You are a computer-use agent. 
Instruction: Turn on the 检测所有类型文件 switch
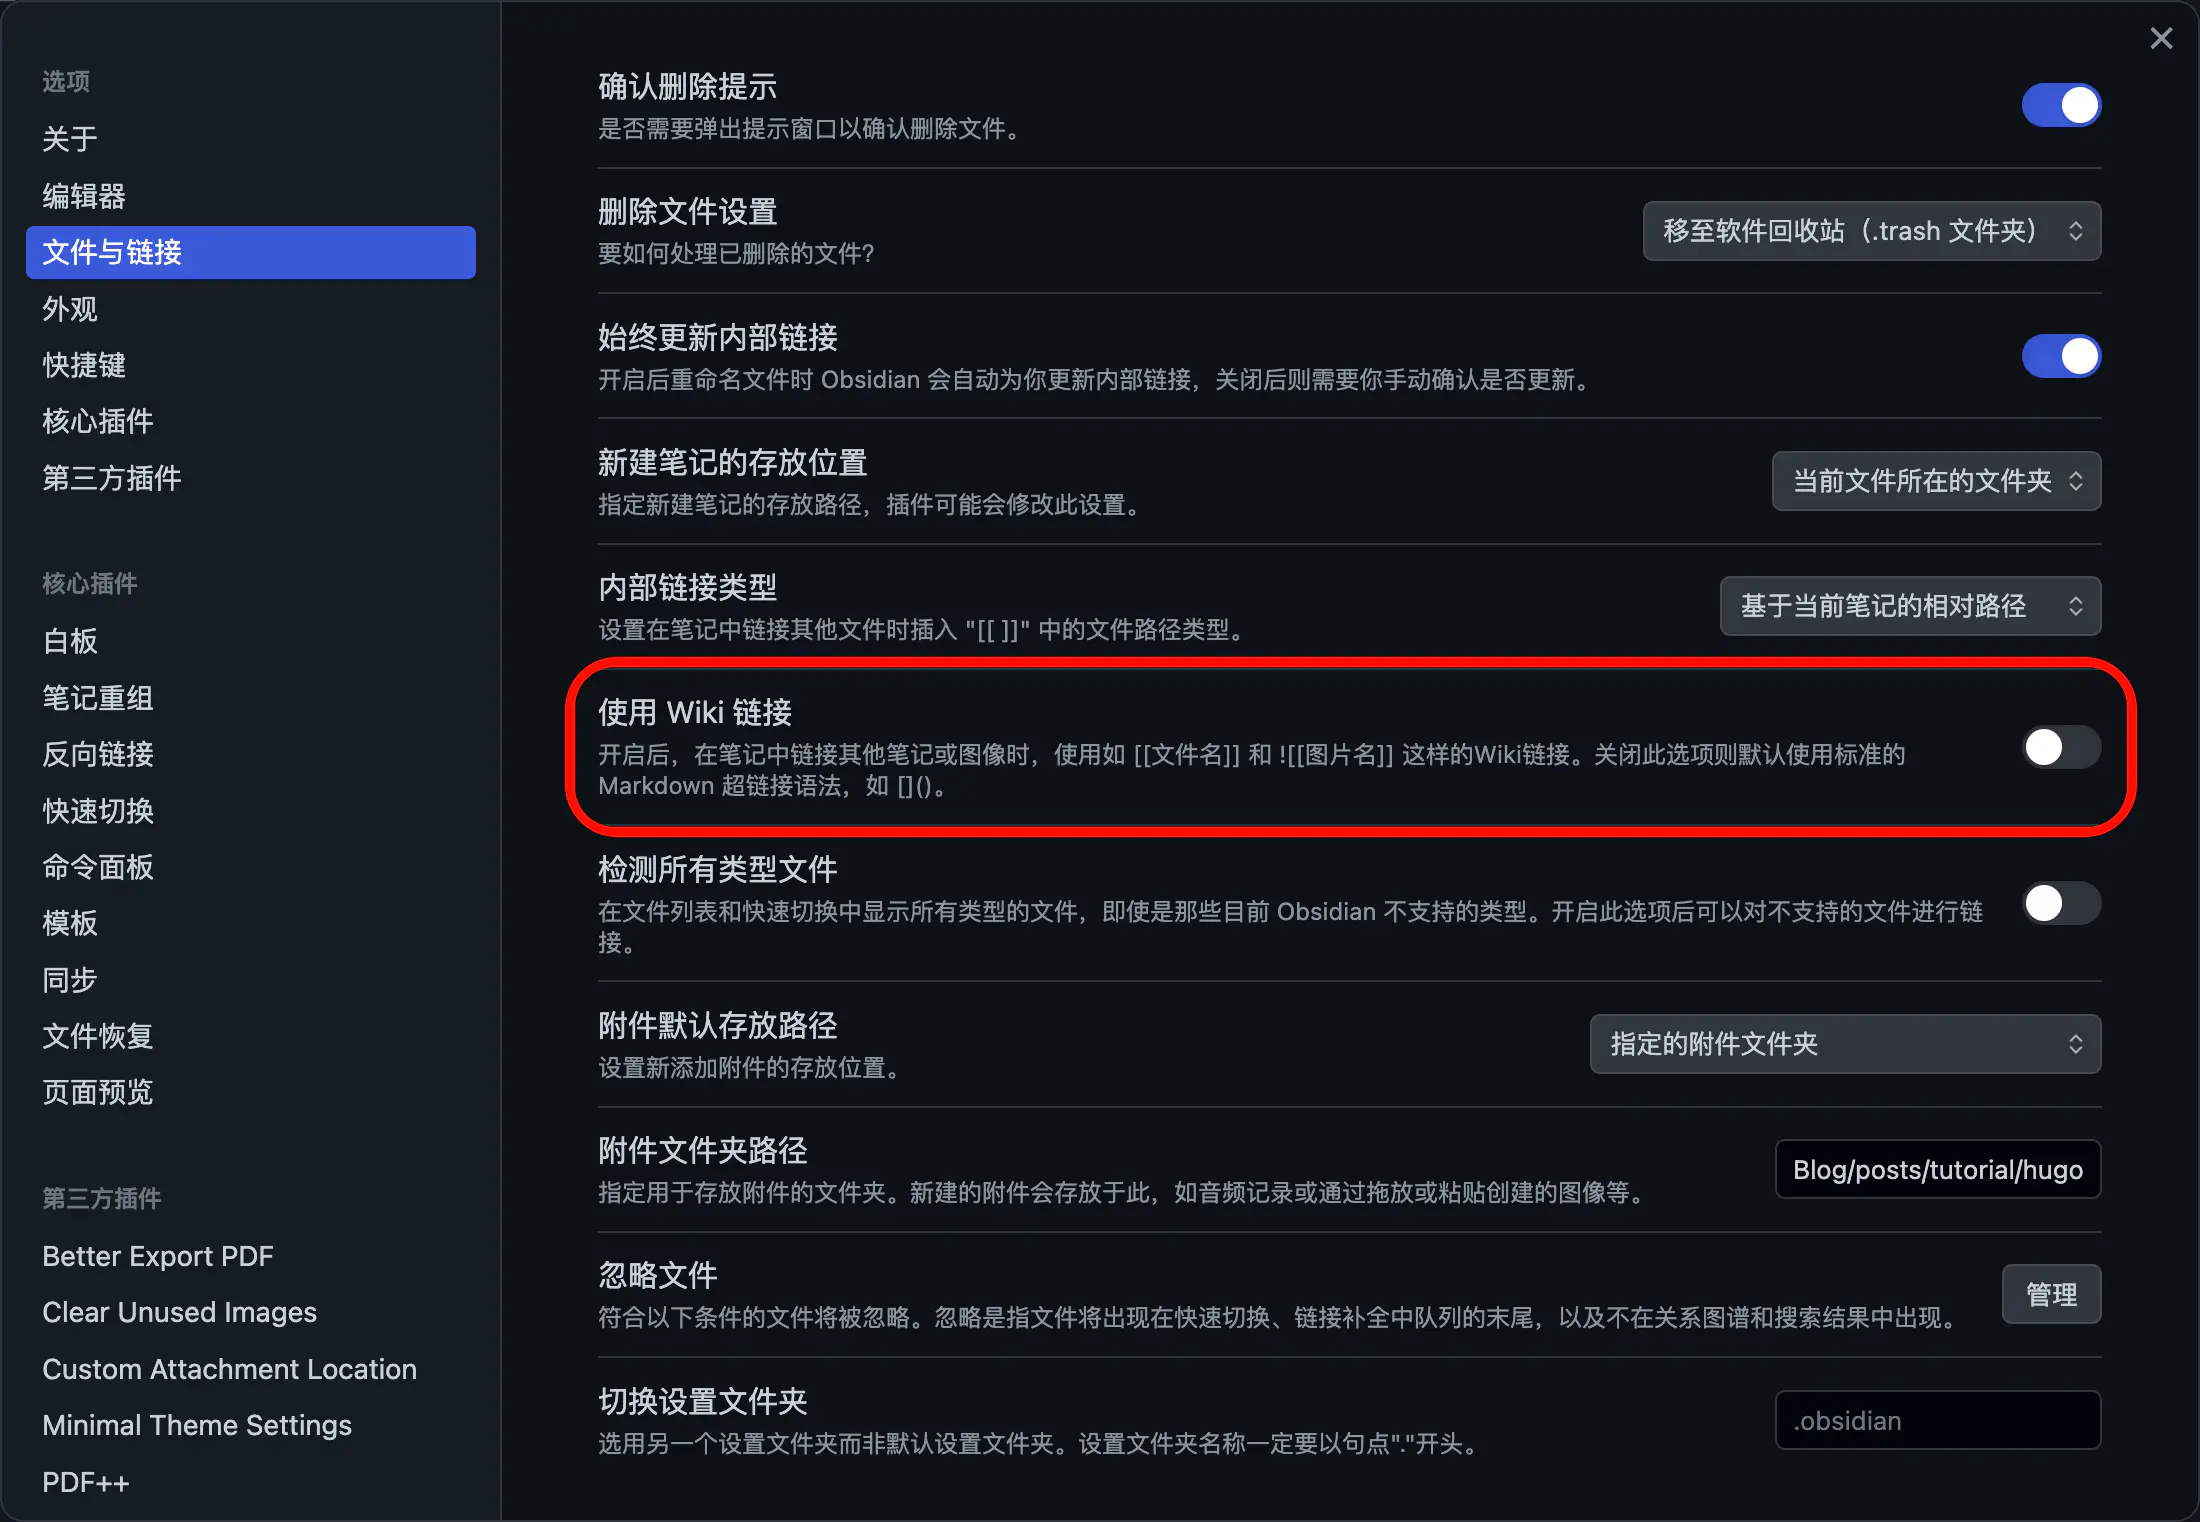pos(2060,903)
